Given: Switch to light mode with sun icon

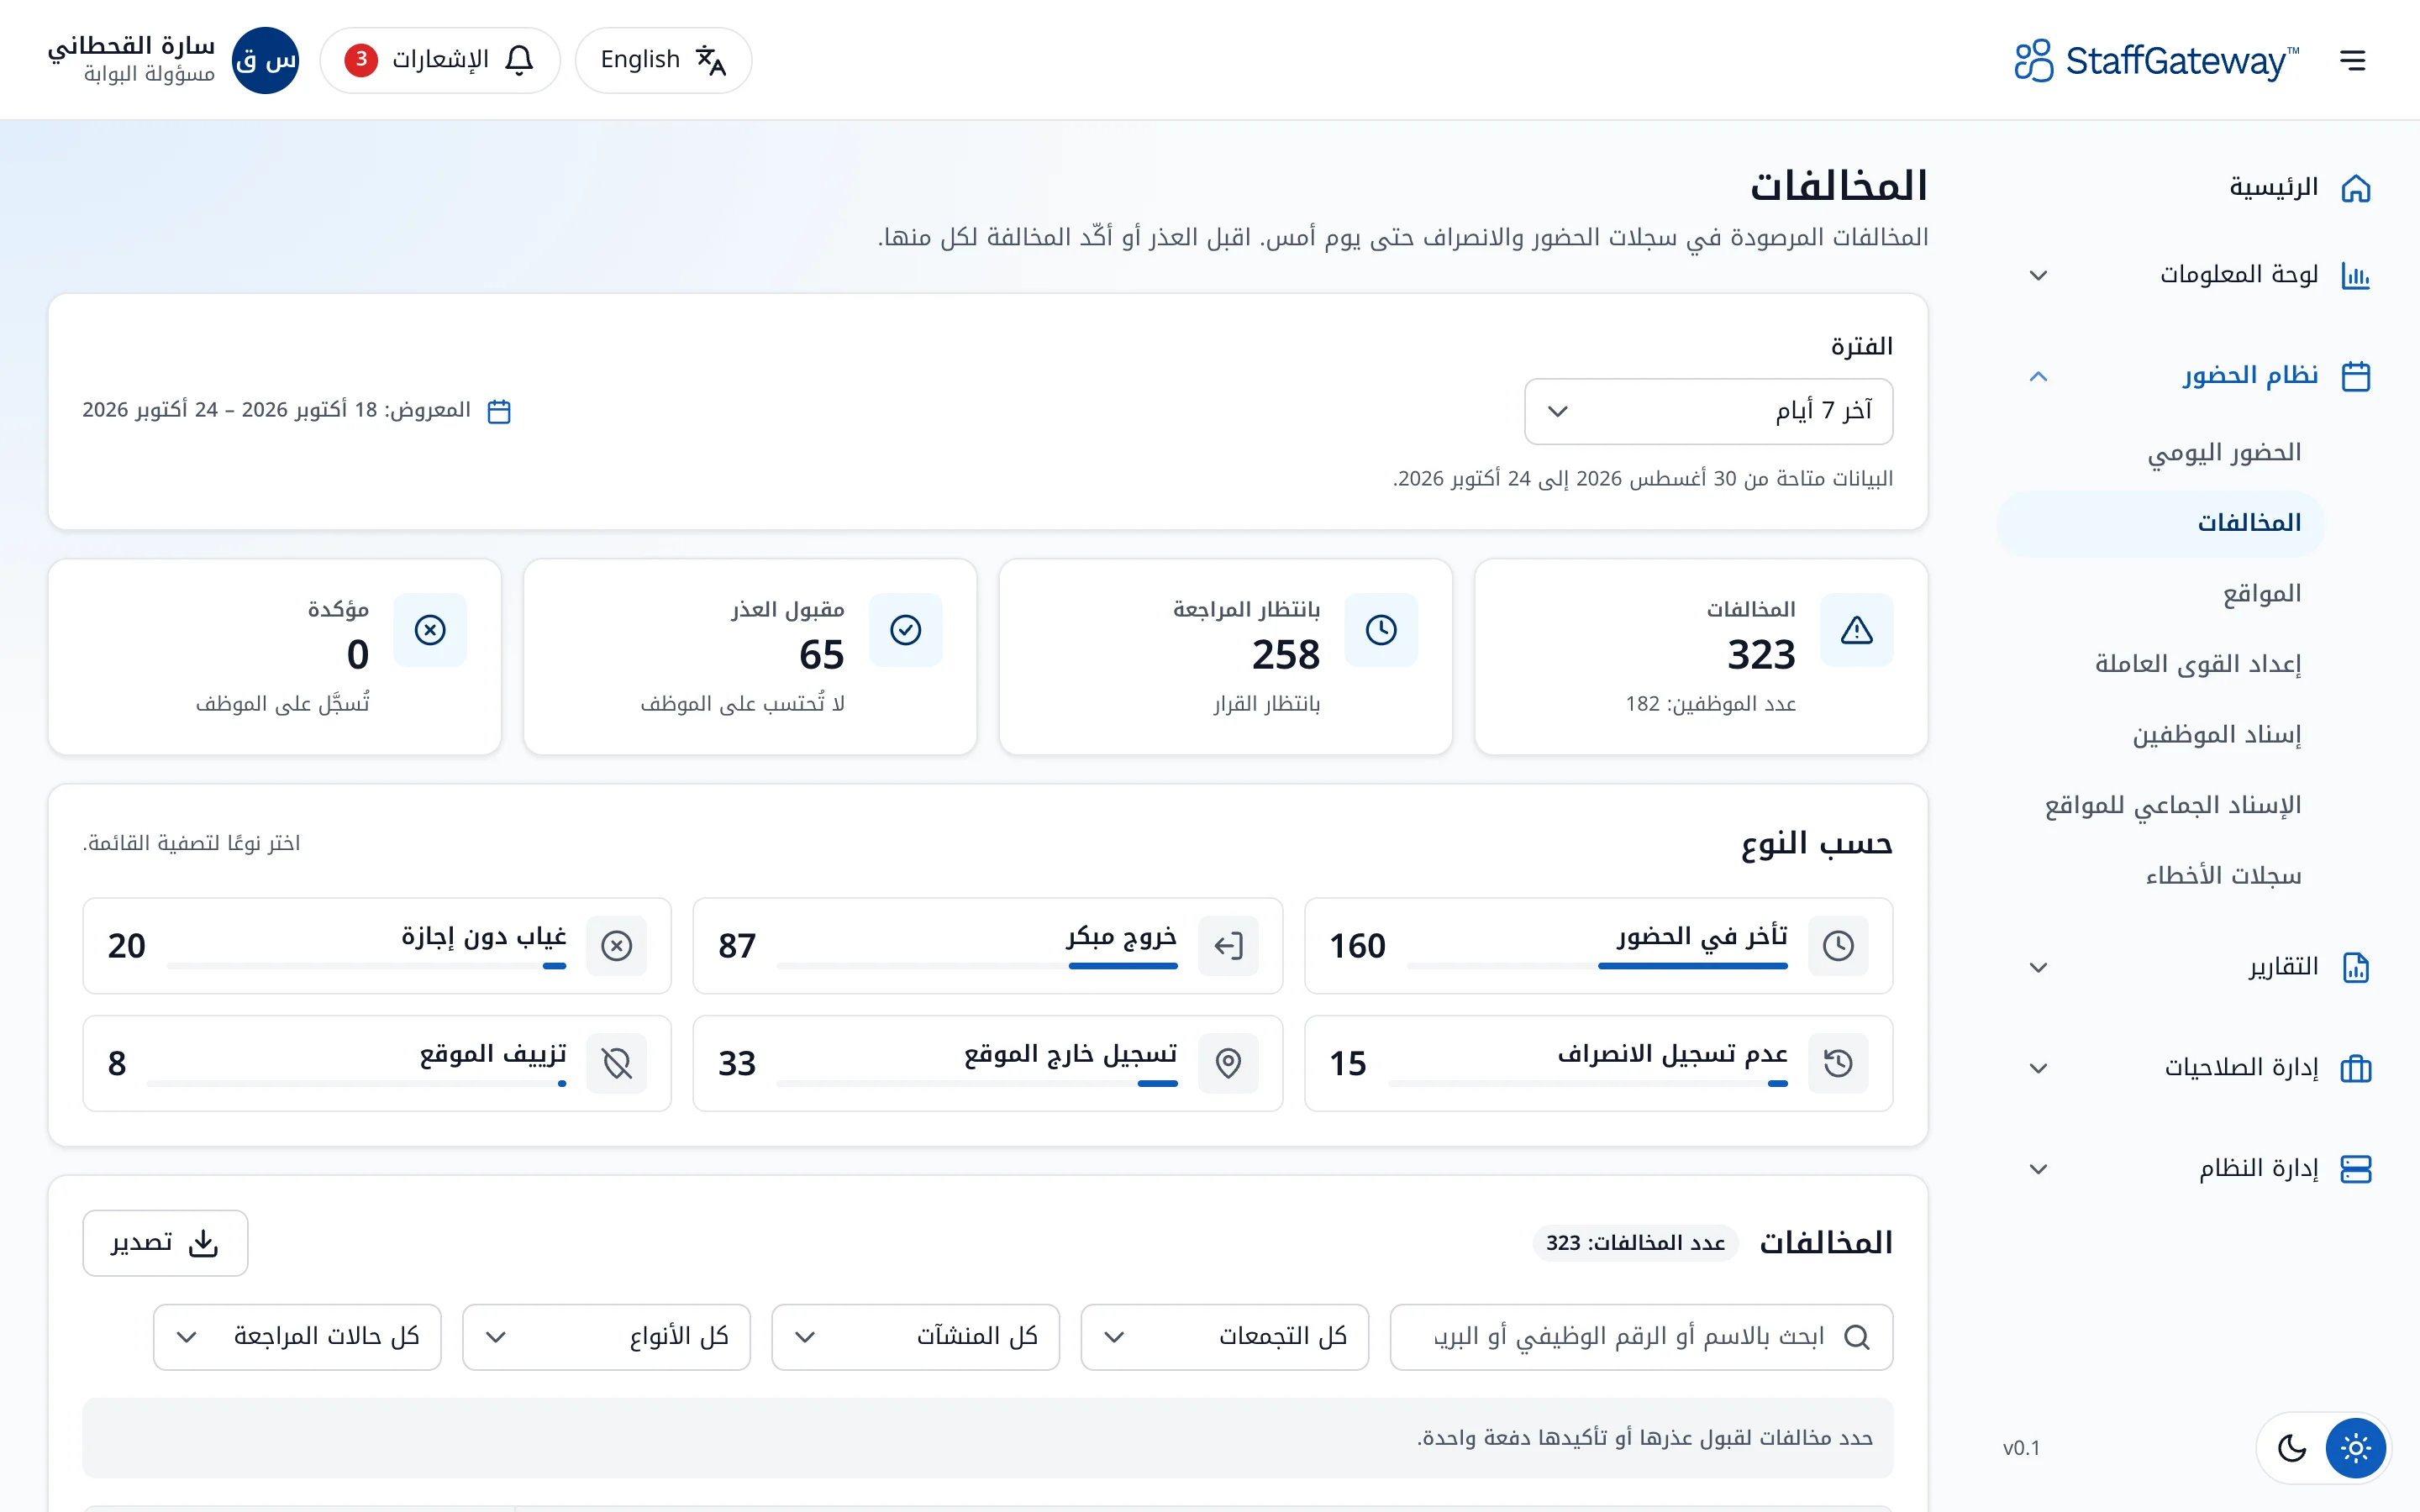Looking at the screenshot, I should click(x=2355, y=1447).
